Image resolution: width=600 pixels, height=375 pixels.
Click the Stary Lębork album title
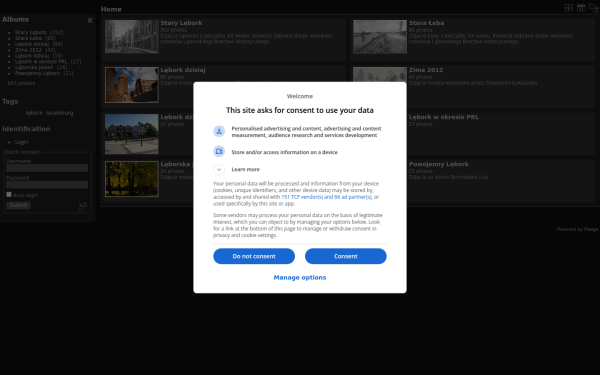pyautogui.click(x=181, y=23)
